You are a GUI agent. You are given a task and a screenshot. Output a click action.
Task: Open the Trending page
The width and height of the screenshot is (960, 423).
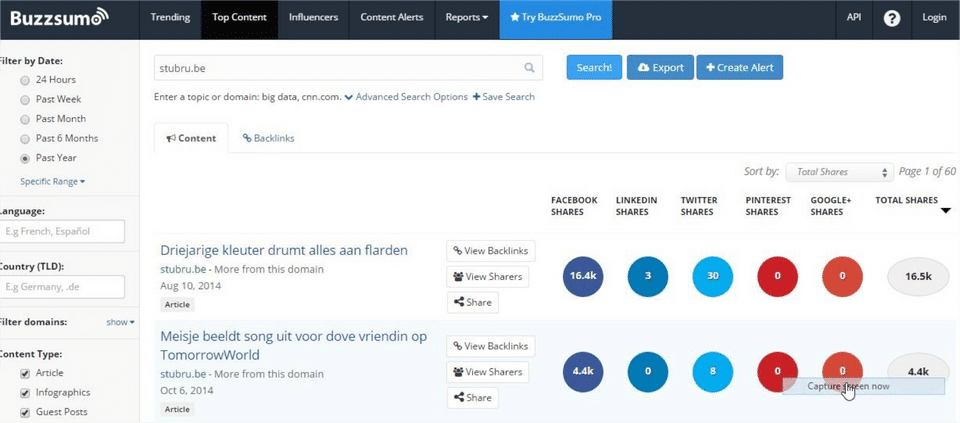[170, 17]
